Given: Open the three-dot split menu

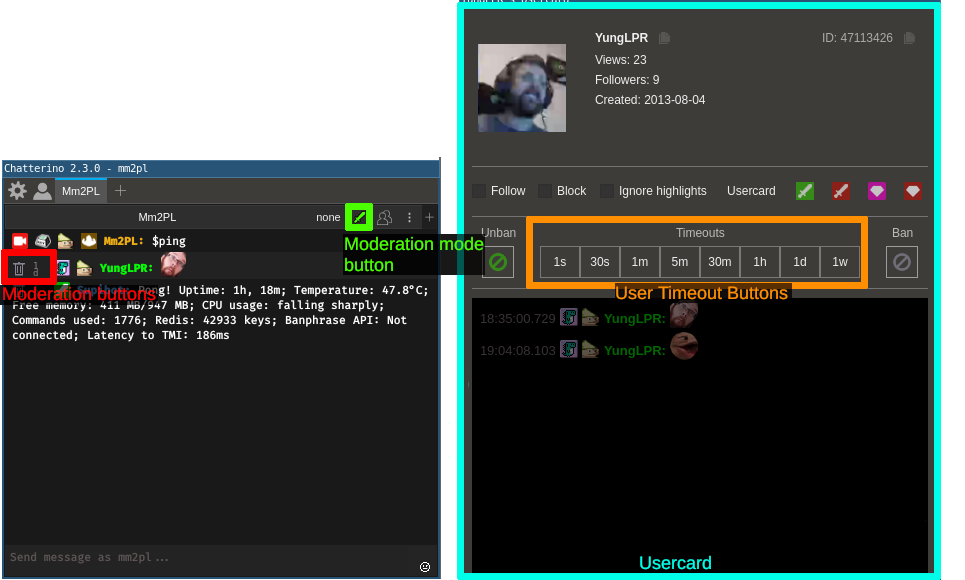Looking at the screenshot, I should point(409,217).
